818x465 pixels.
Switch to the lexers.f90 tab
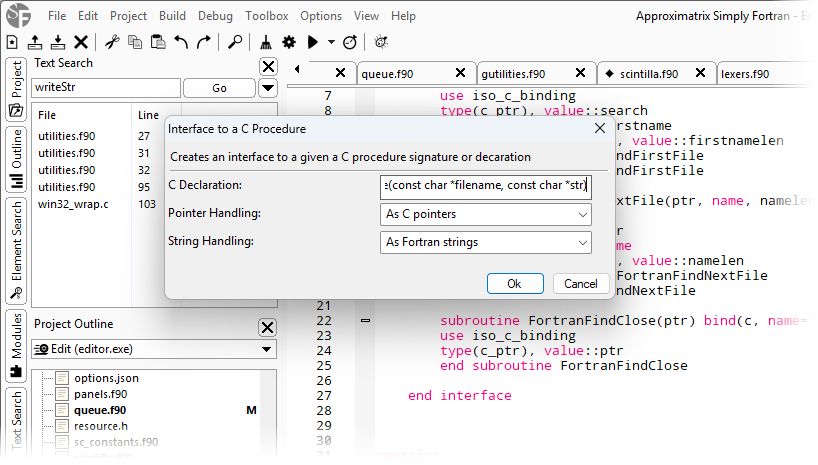pos(745,74)
